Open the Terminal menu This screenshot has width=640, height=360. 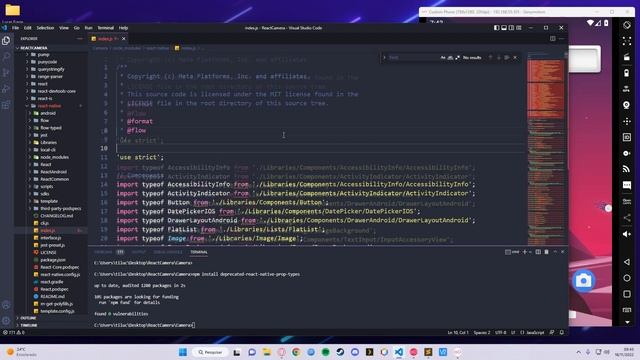coord(106,28)
